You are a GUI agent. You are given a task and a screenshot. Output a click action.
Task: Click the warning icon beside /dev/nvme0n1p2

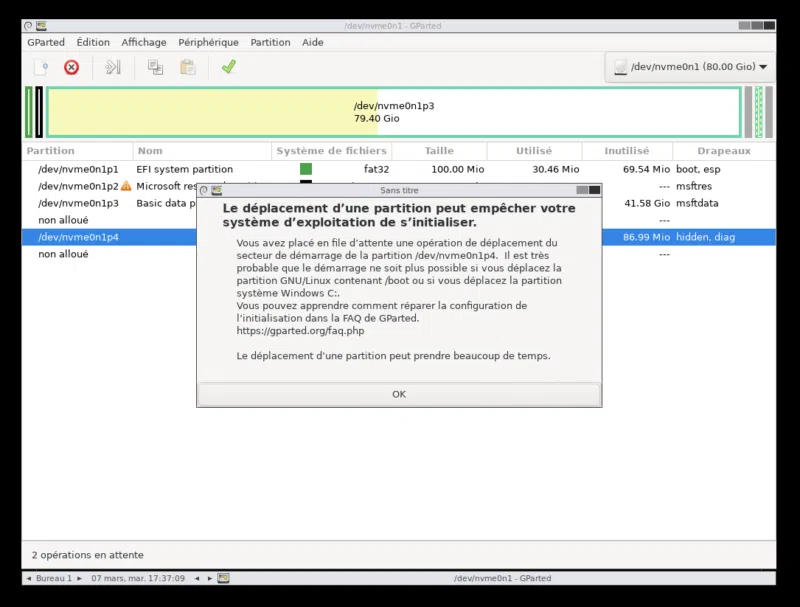click(x=126, y=186)
